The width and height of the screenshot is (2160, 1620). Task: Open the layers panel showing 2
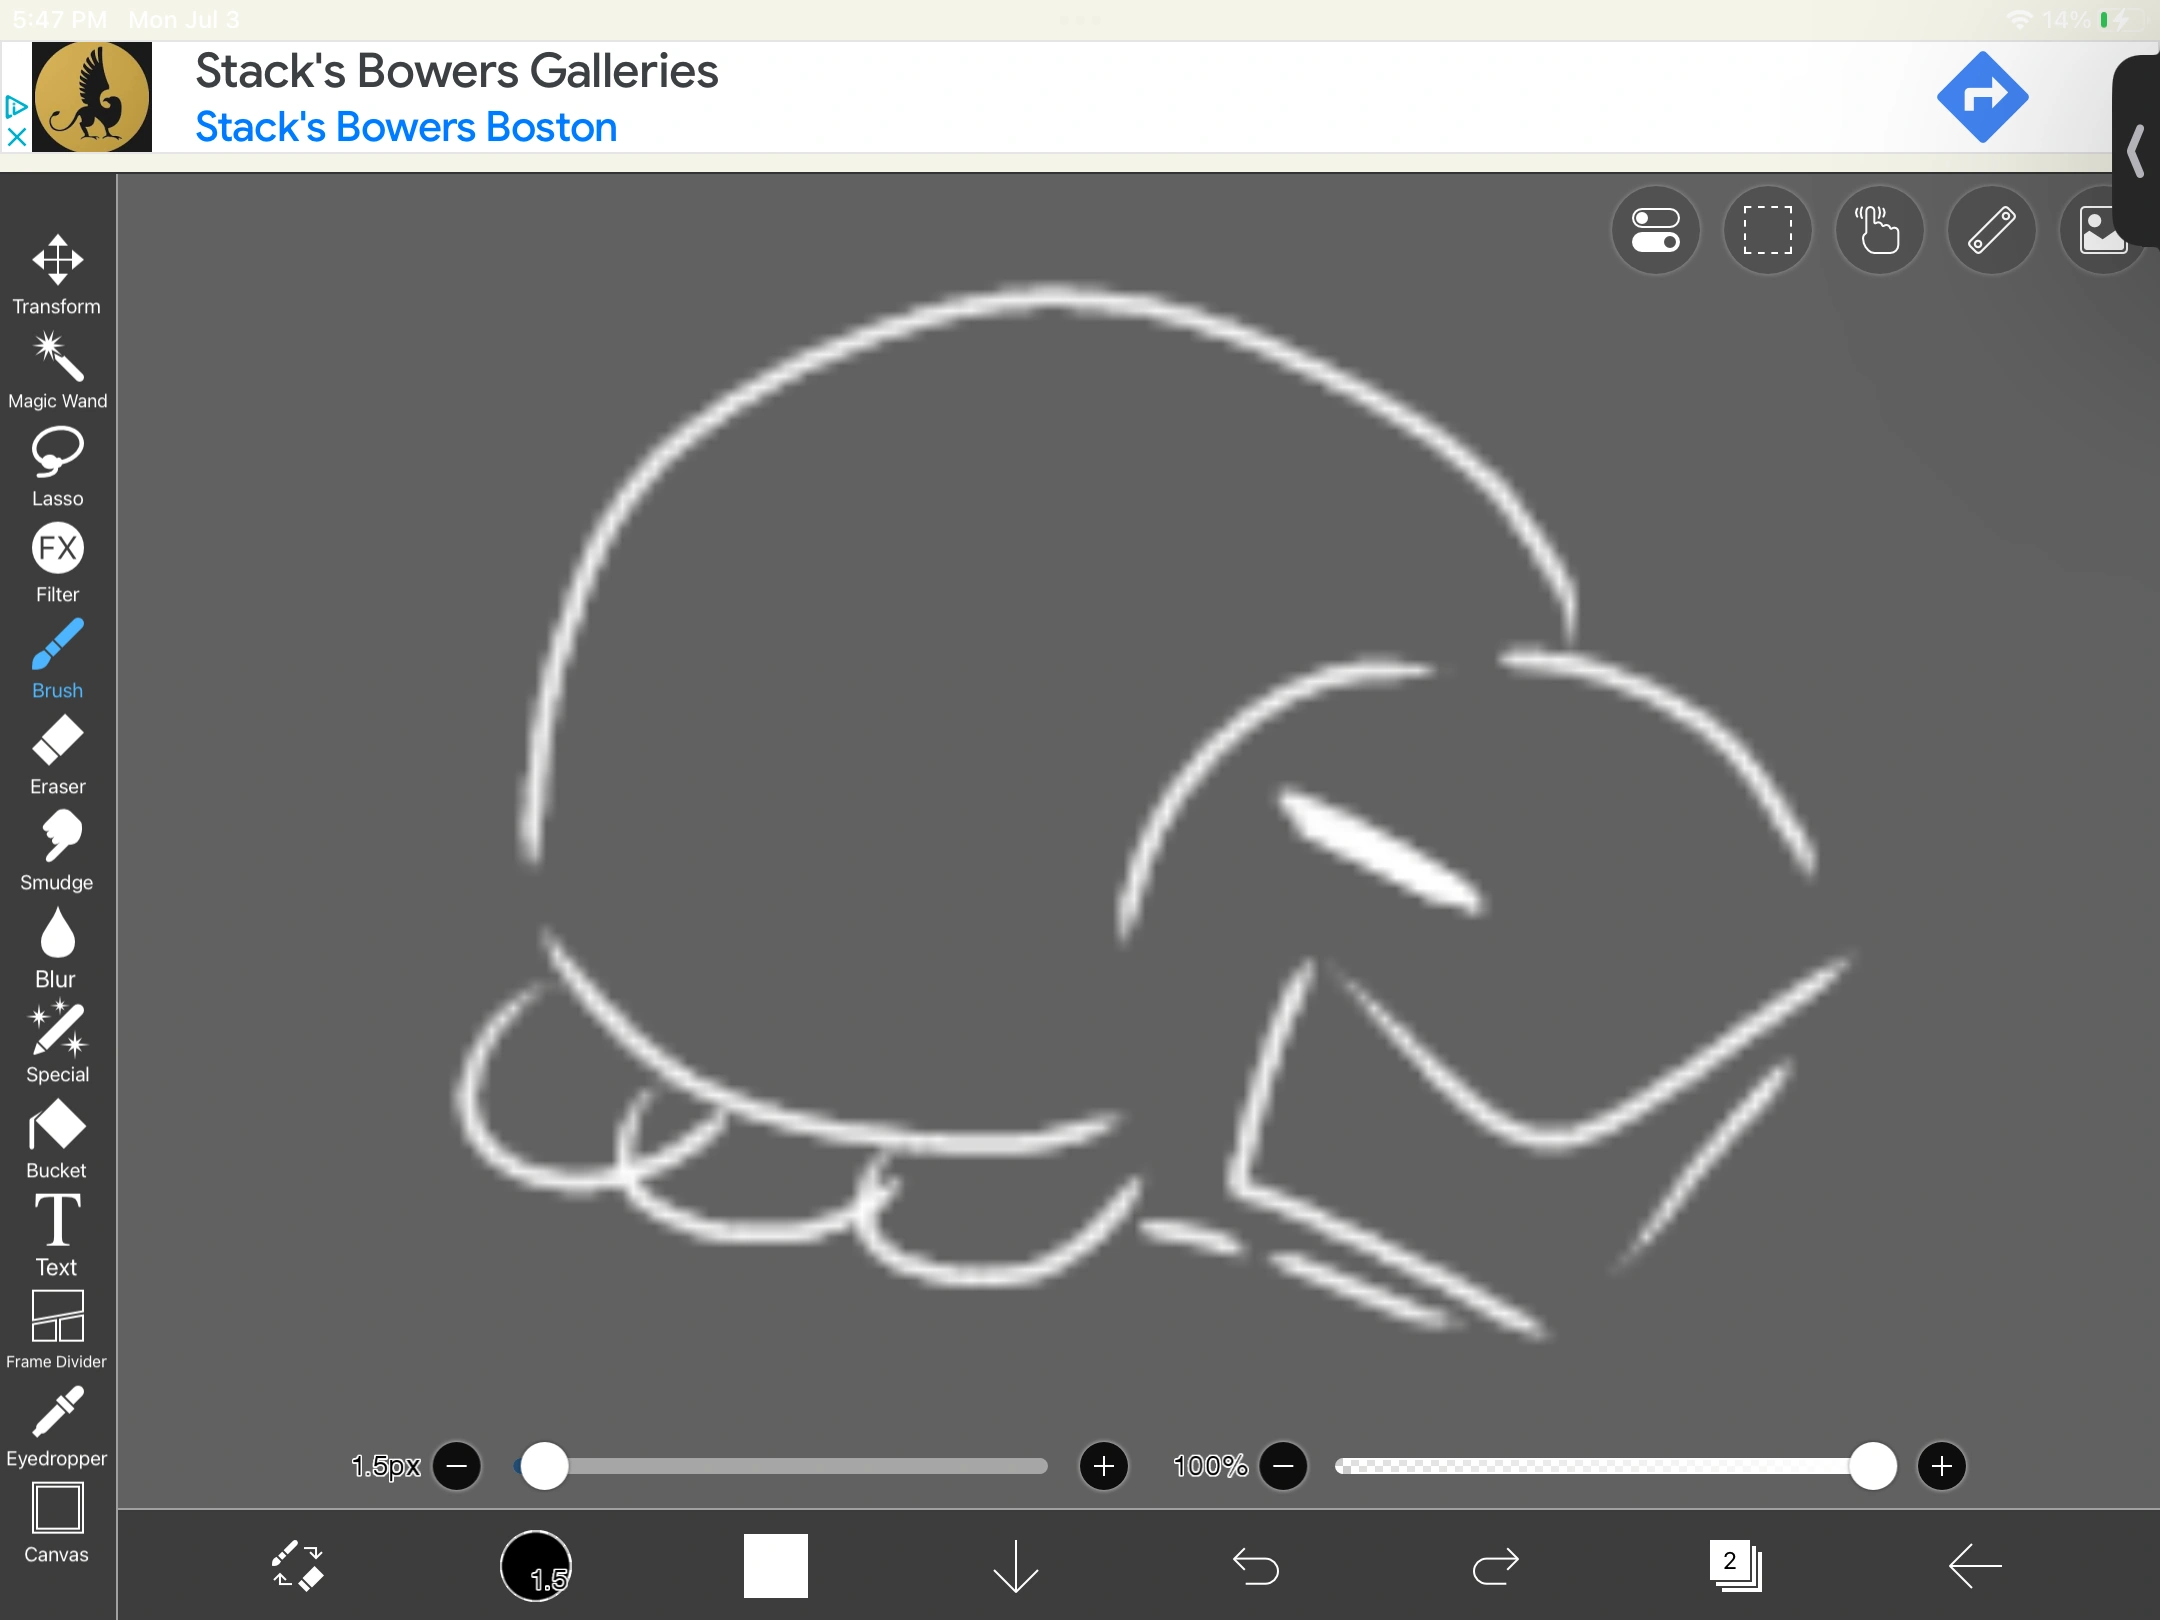click(x=1735, y=1565)
